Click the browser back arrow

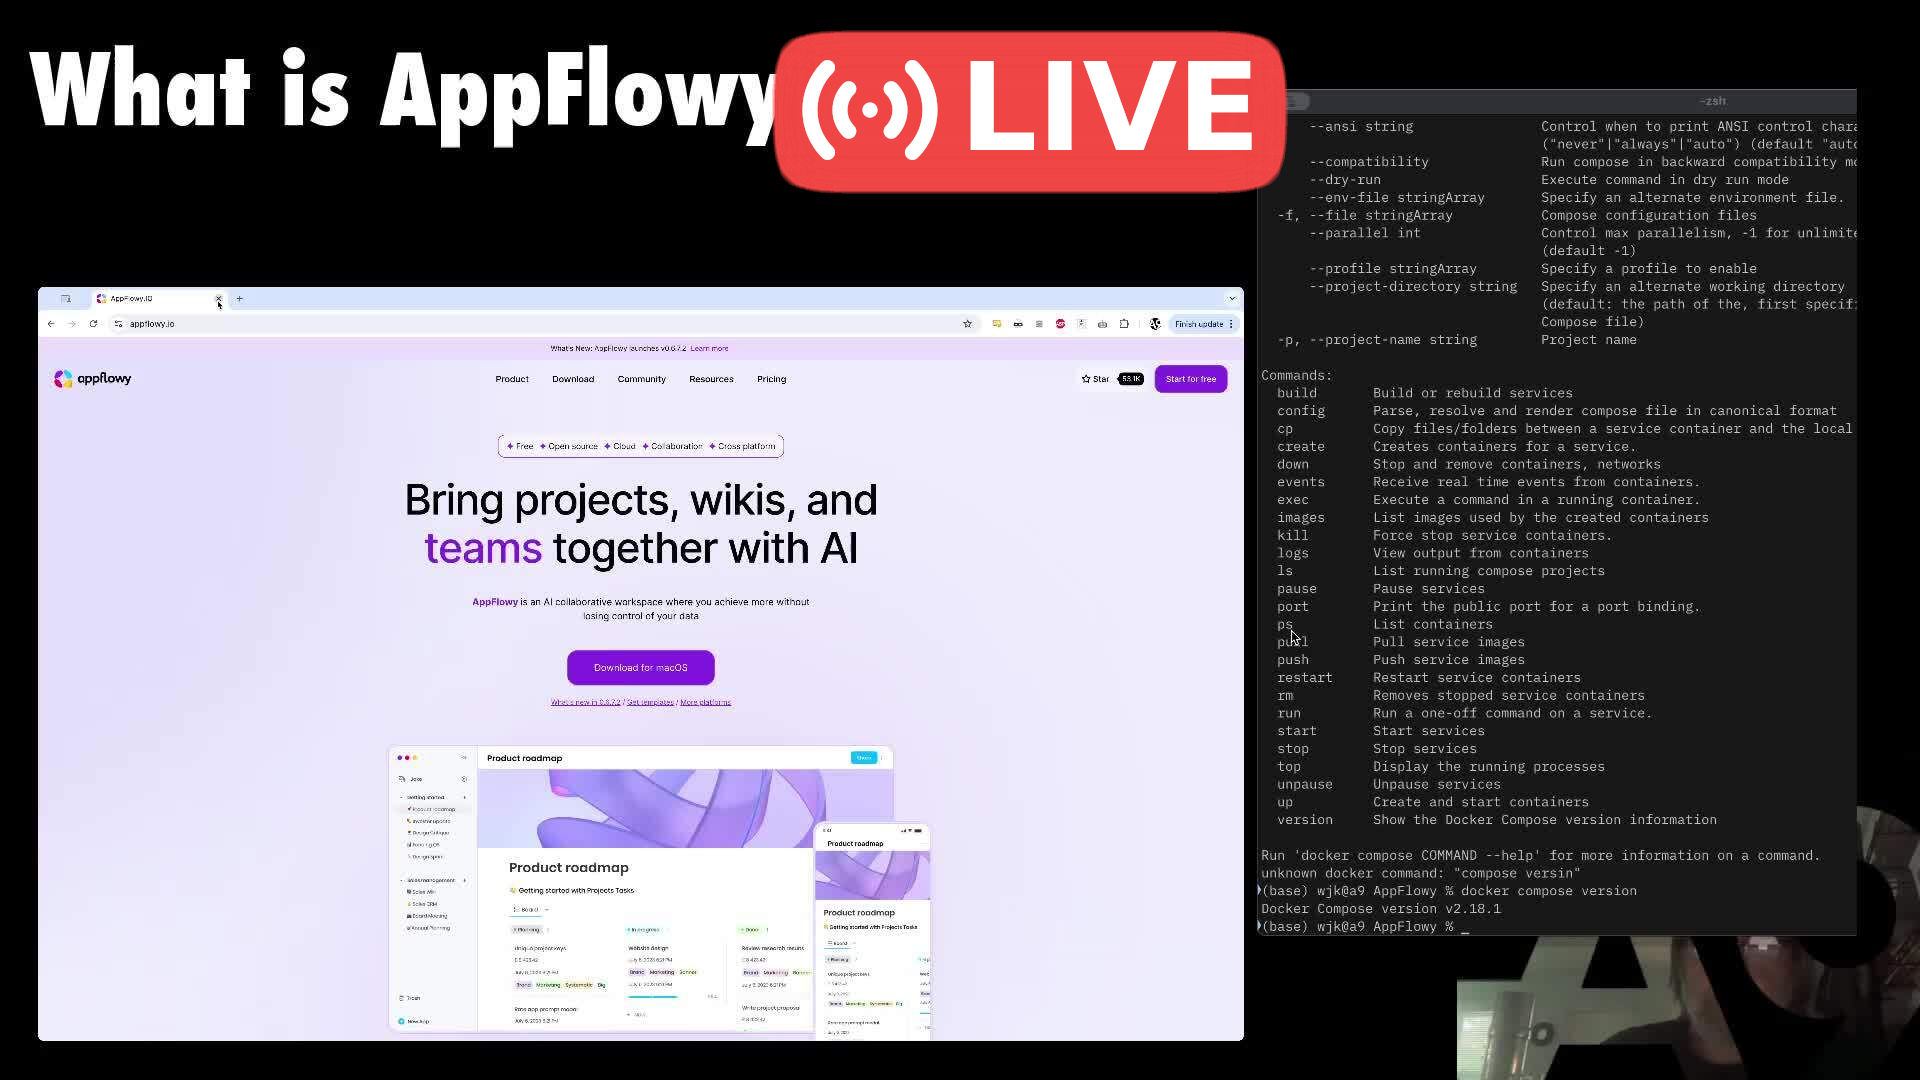click(x=51, y=324)
